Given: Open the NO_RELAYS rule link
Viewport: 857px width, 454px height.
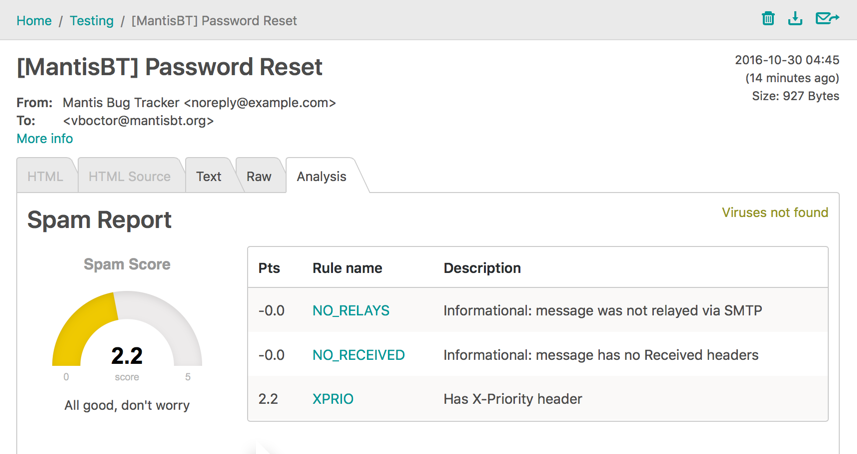Looking at the screenshot, I should (x=351, y=311).
